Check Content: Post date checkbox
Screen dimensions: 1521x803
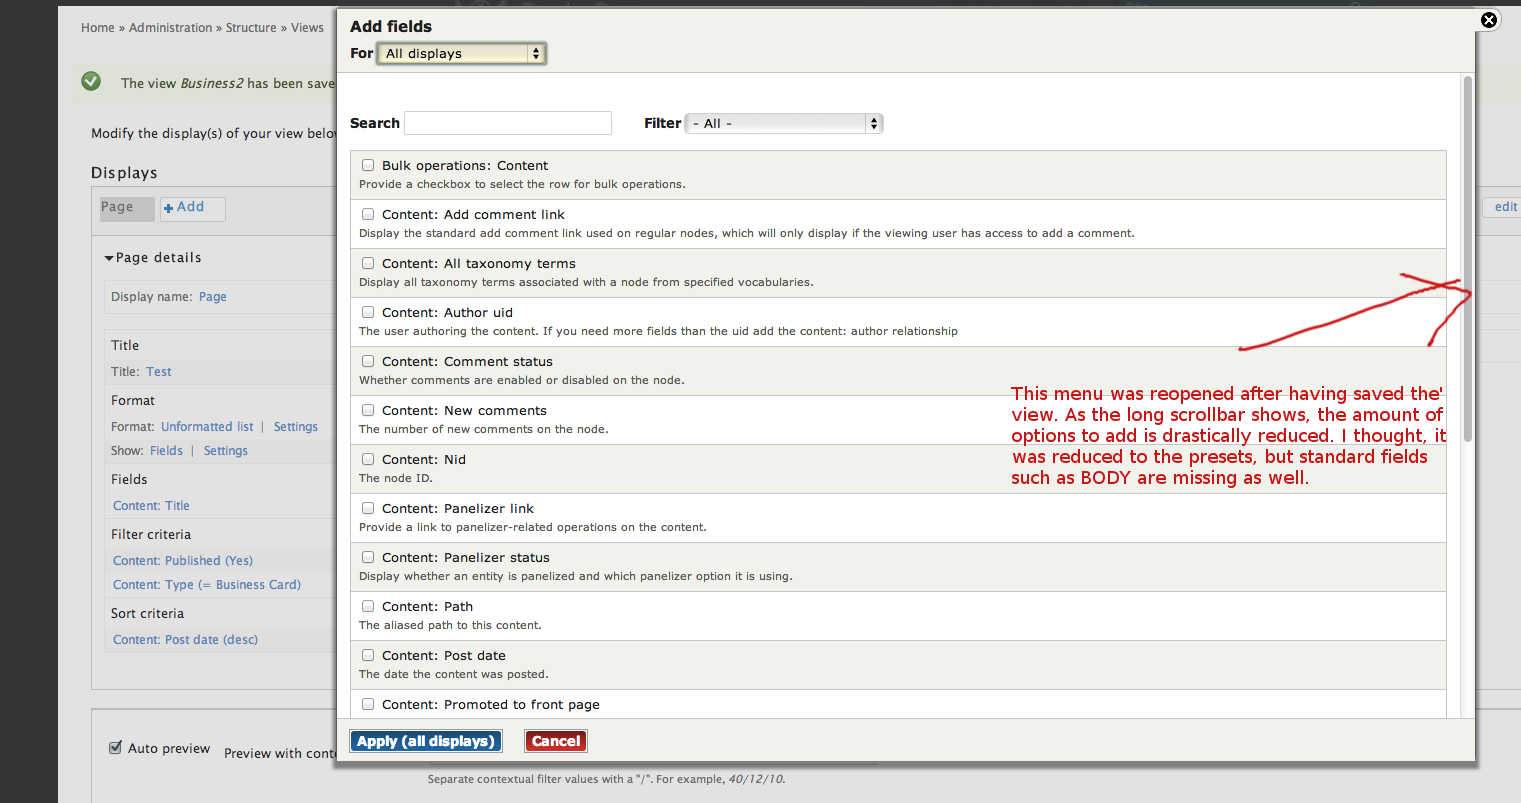(x=368, y=655)
